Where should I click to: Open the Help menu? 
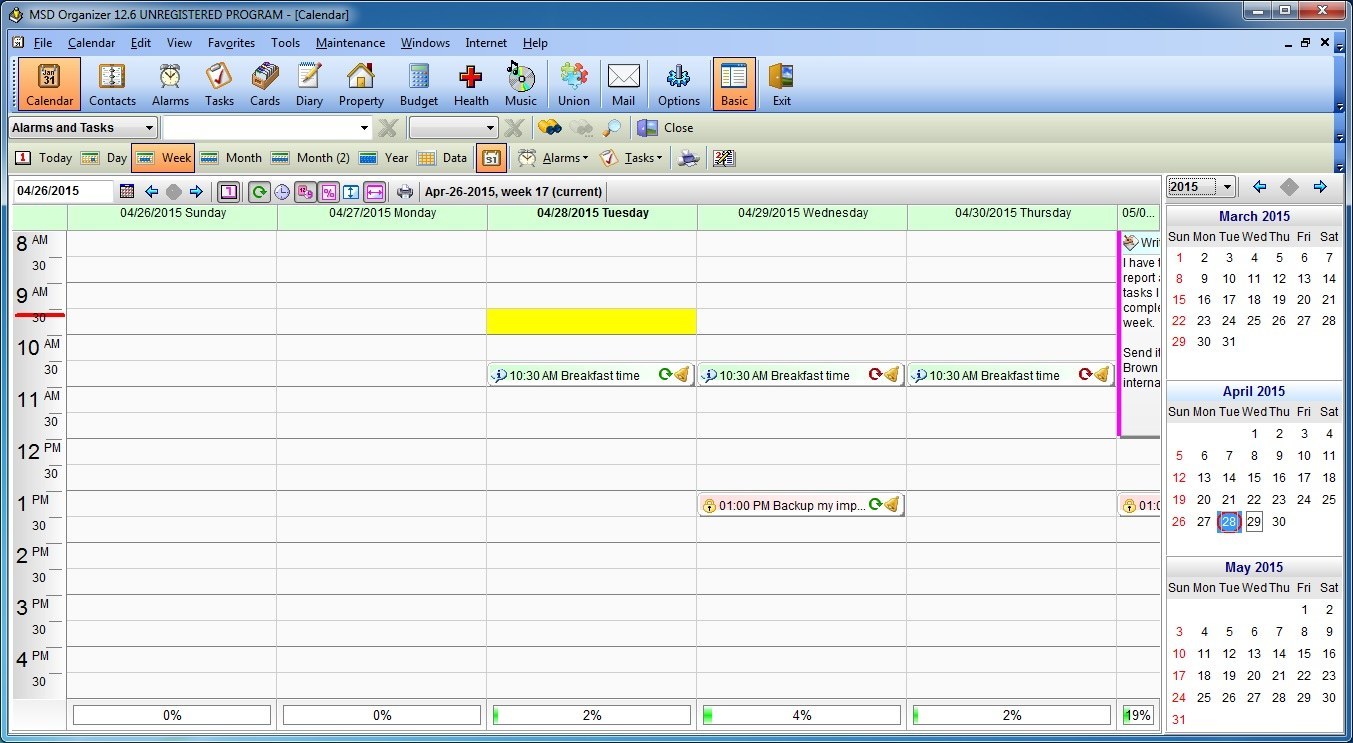535,43
